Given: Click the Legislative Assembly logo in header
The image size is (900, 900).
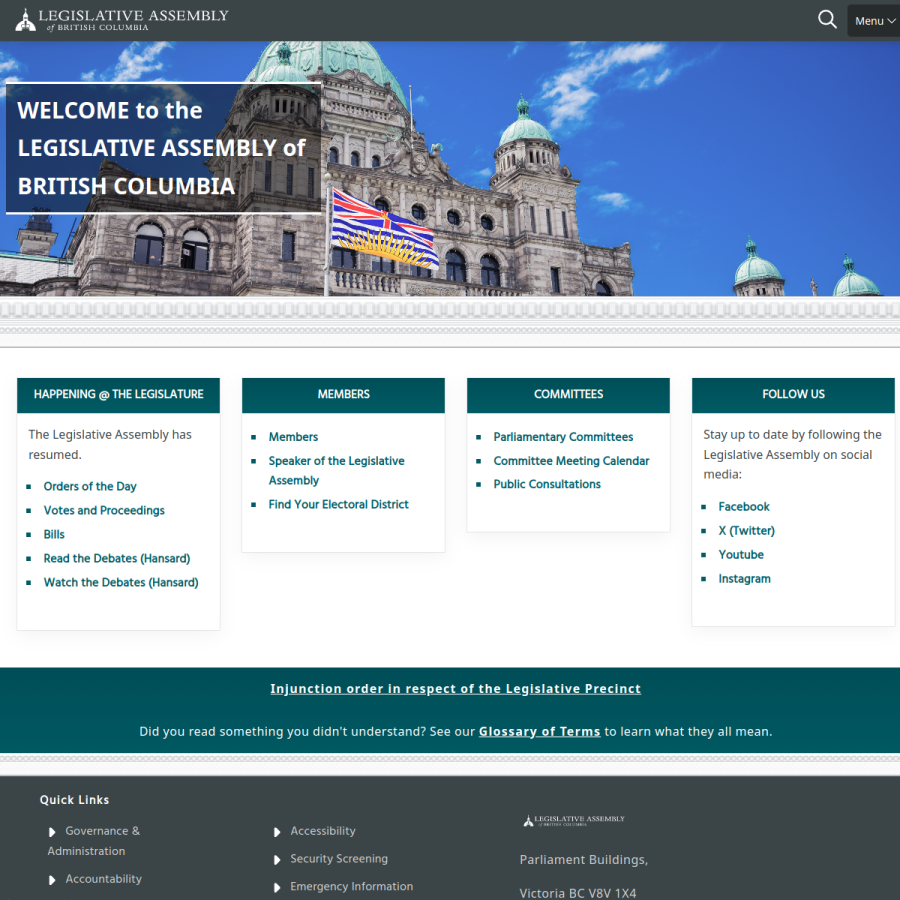Looking at the screenshot, I should tap(122, 20).
